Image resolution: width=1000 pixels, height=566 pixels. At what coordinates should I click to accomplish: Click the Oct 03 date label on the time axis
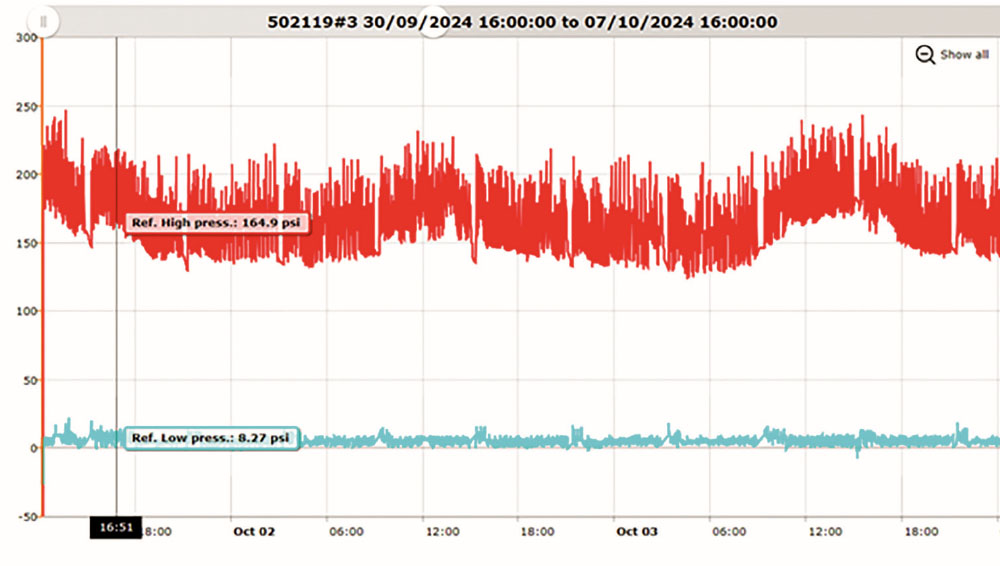(636, 532)
